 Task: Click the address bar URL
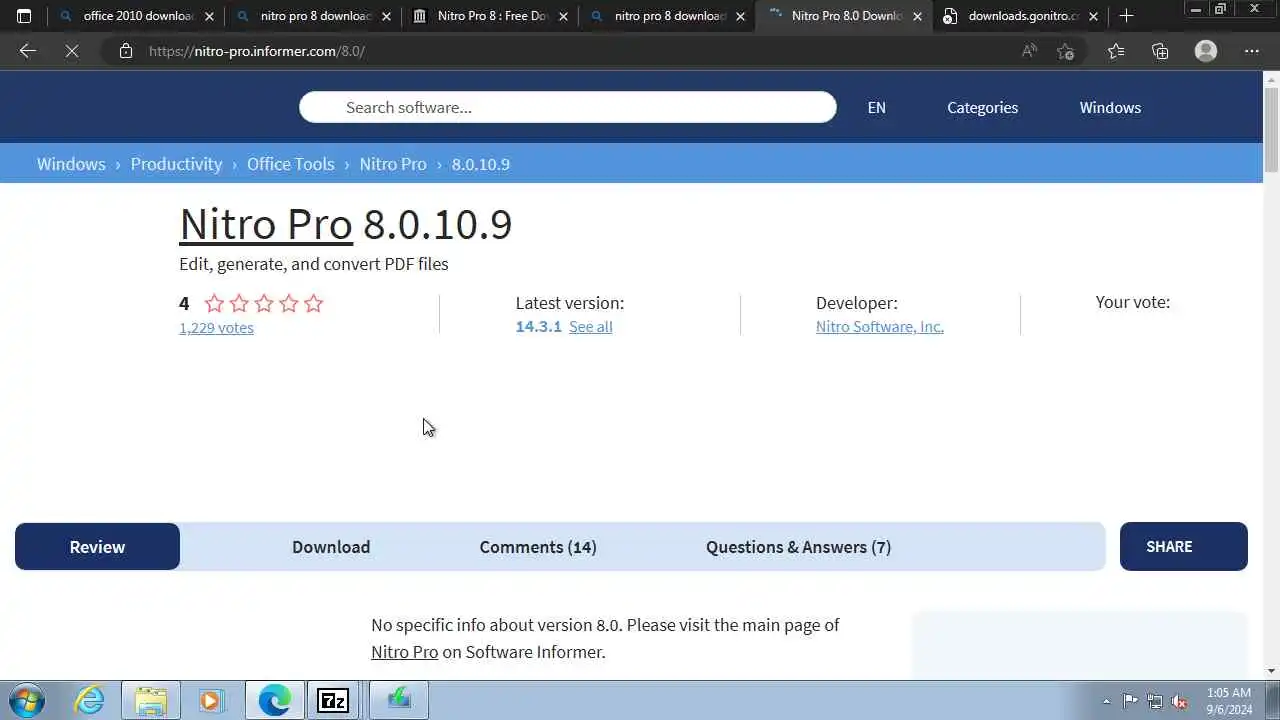(x=257, y=51)
